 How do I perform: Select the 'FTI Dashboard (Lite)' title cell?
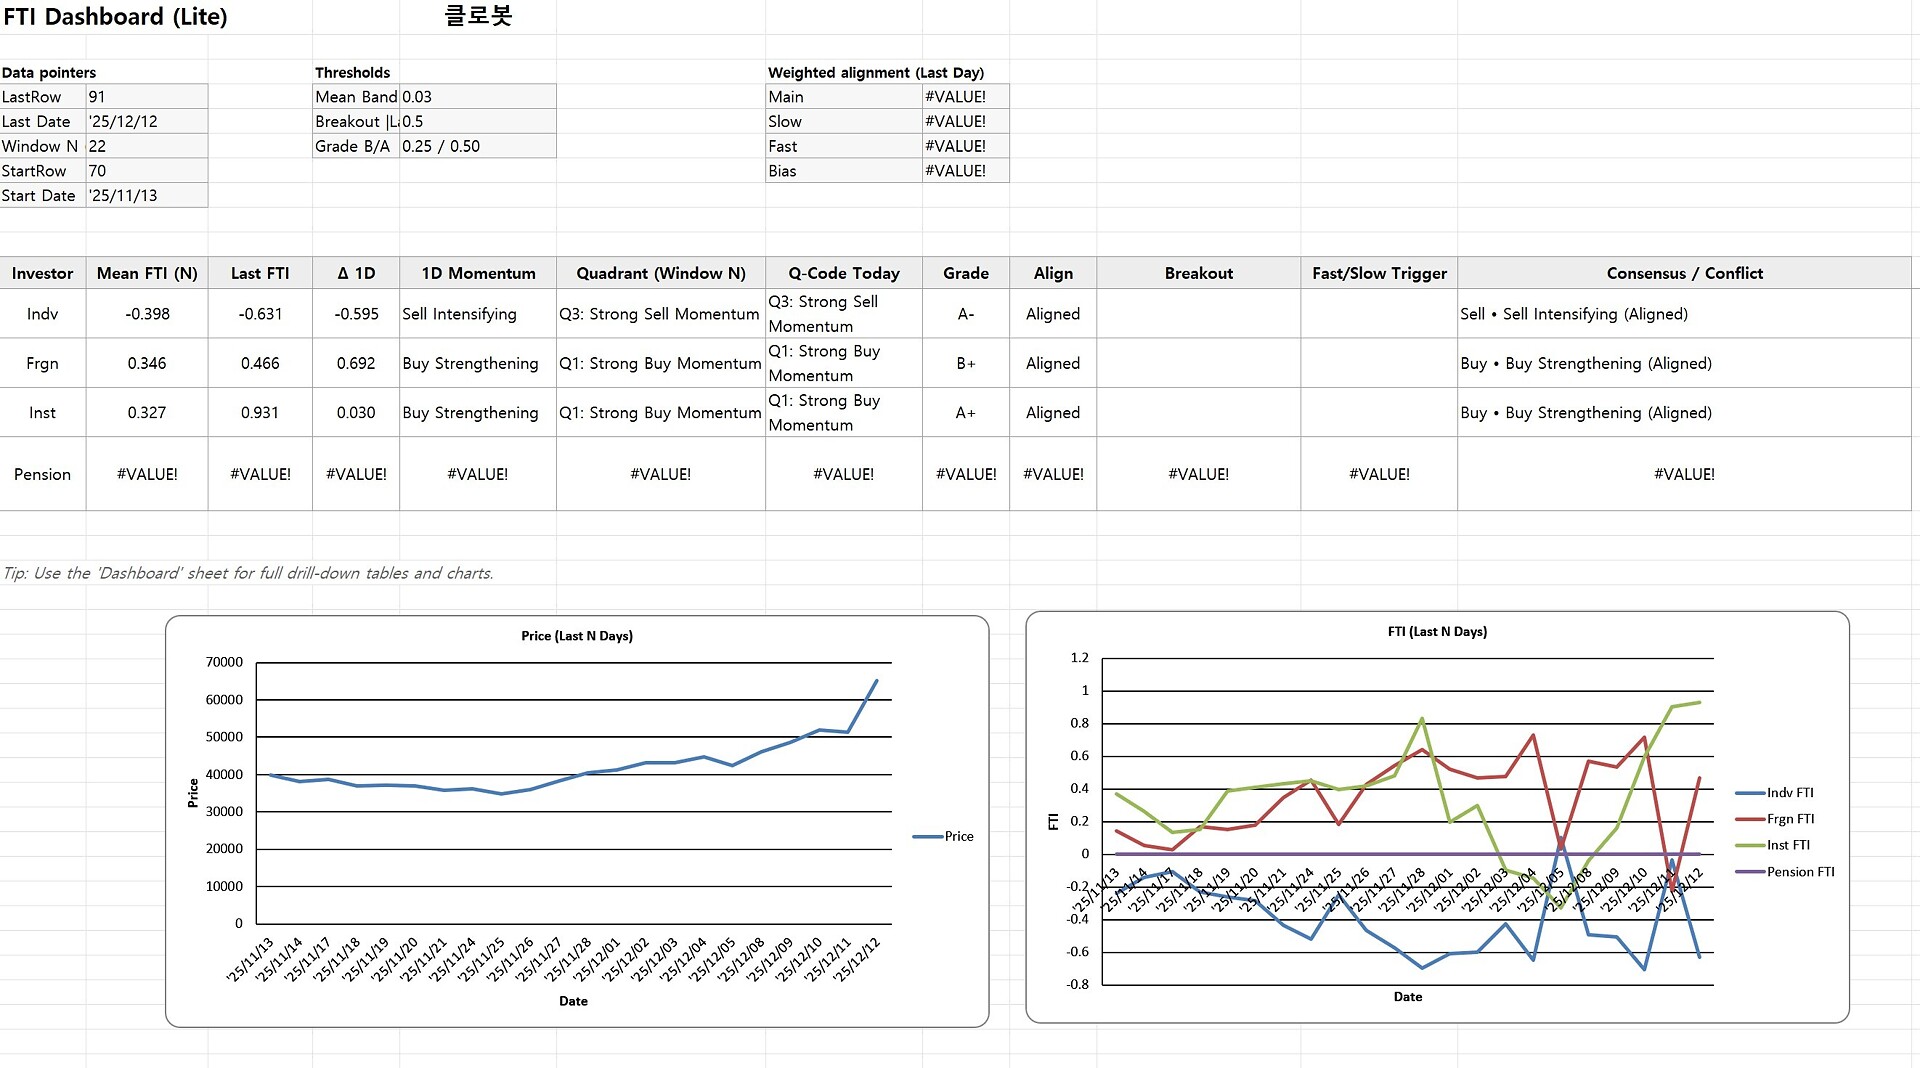point(115,17)
